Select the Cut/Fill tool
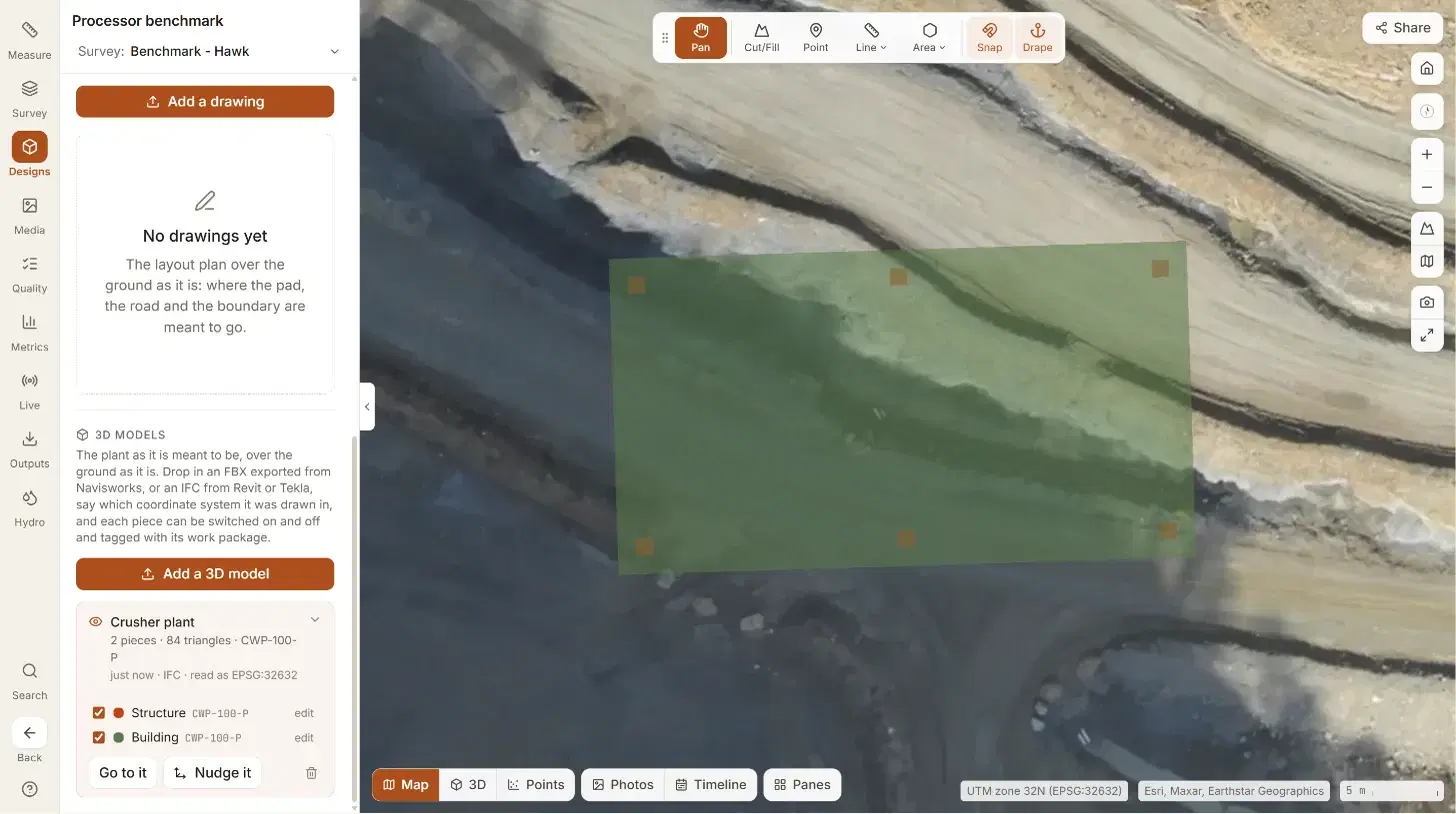This screenshot has width=1456, height=814. (x=761, y=38)
